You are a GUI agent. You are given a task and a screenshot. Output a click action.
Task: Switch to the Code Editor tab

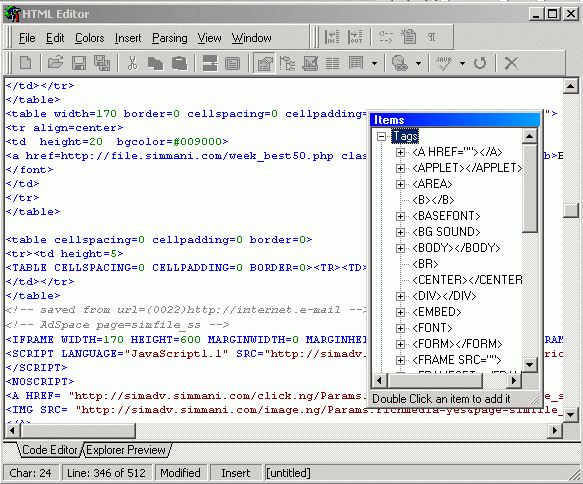click(x=49, y=450)
